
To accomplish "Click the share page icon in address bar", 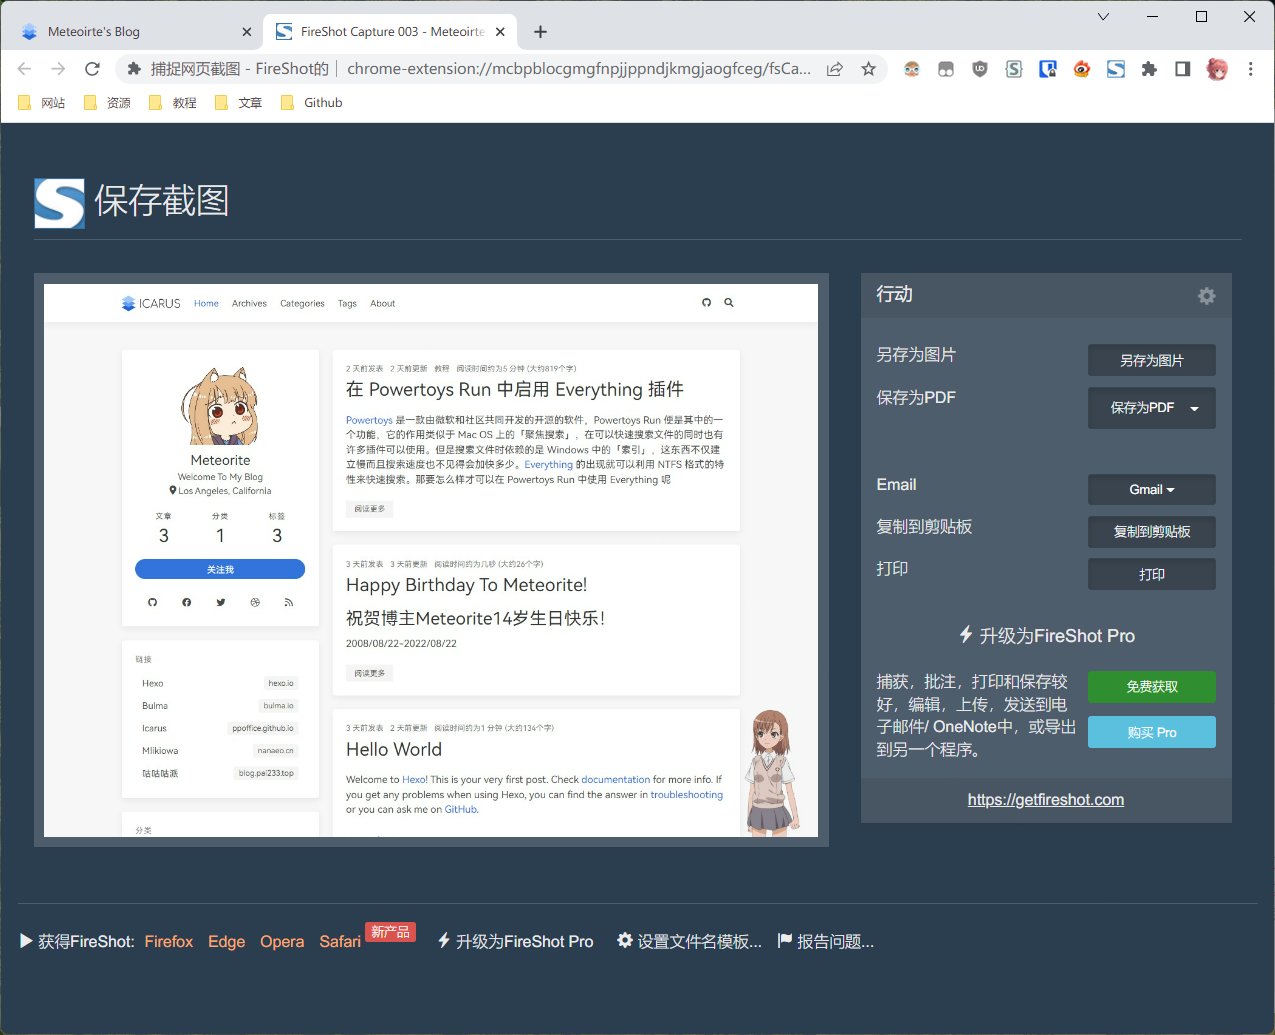I will pyautogui.click(x=834, y=69).
